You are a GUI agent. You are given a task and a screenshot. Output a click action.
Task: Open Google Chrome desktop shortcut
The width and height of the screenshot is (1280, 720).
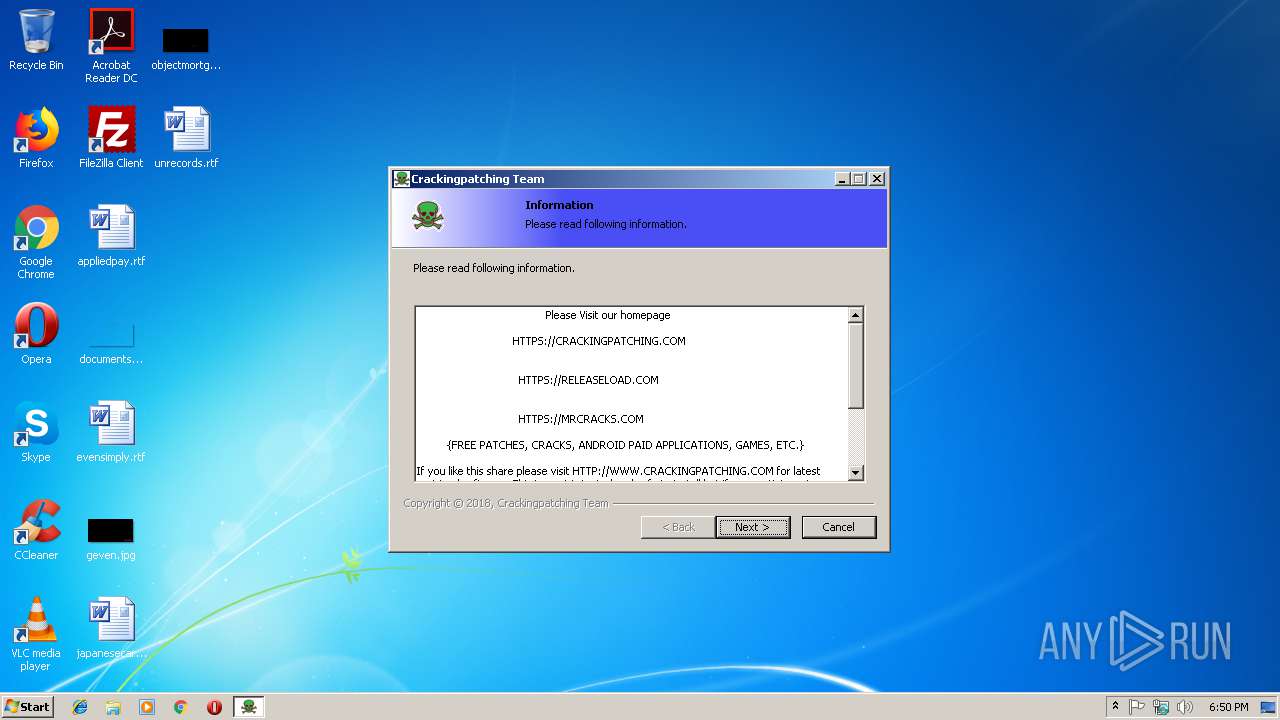coord(36,242)
